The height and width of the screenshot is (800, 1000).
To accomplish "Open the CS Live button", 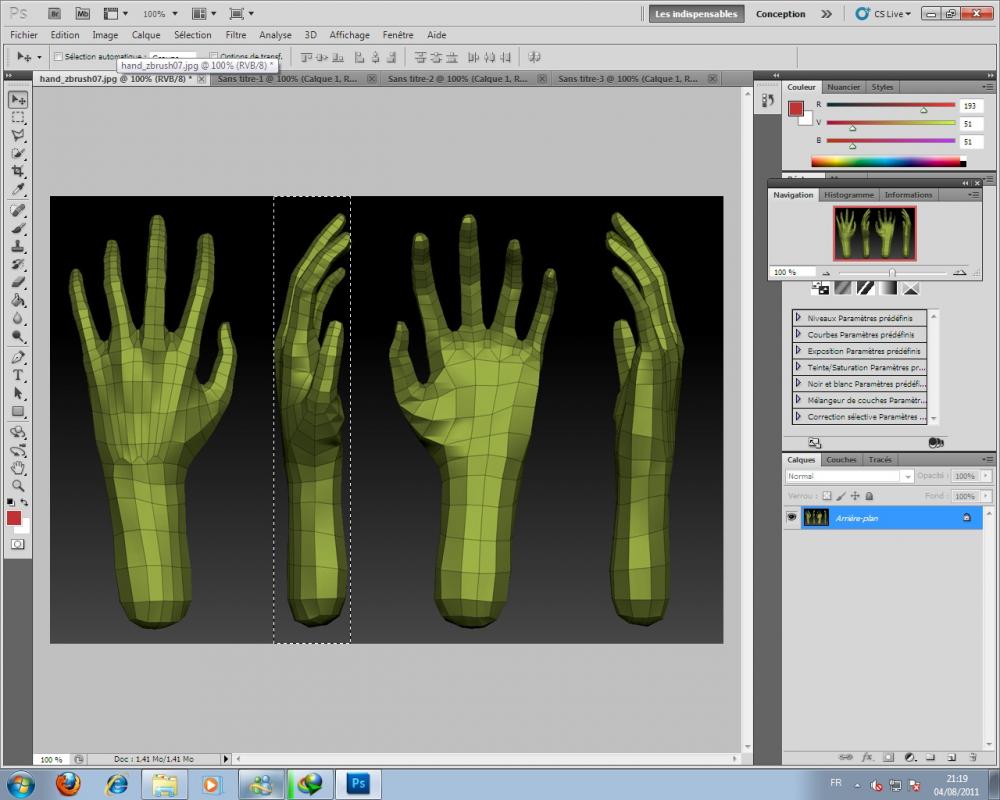I will [879, 14].
